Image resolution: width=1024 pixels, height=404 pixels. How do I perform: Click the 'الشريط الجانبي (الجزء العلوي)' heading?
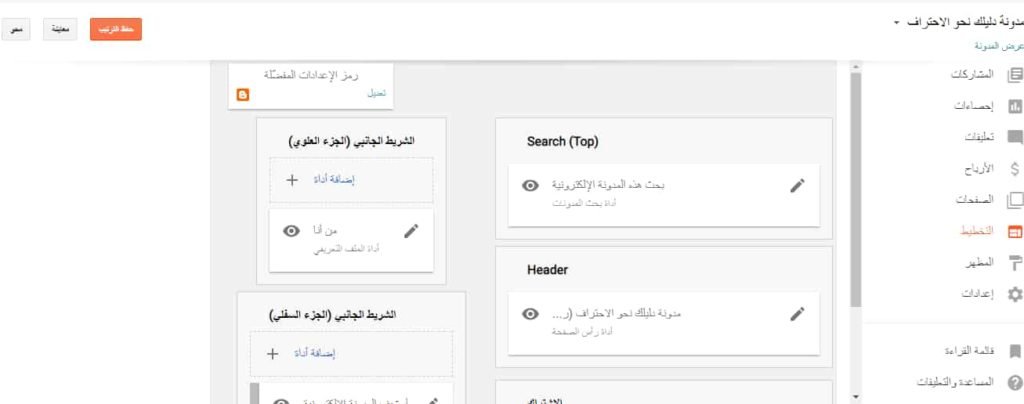351,141
